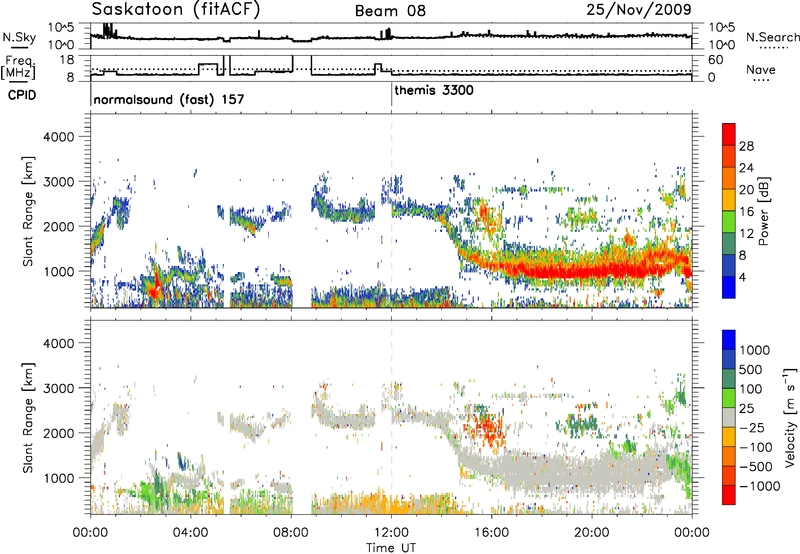Click 'Slant Range [km]' label of power plot
This screenshot has width=800, height=554.
click(x=28, y=211)
